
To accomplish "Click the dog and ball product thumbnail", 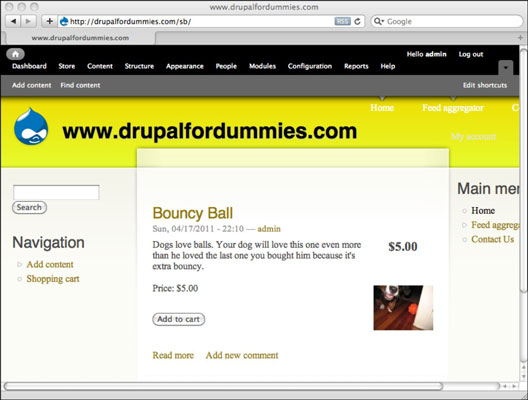I will (x=403, y=308).
